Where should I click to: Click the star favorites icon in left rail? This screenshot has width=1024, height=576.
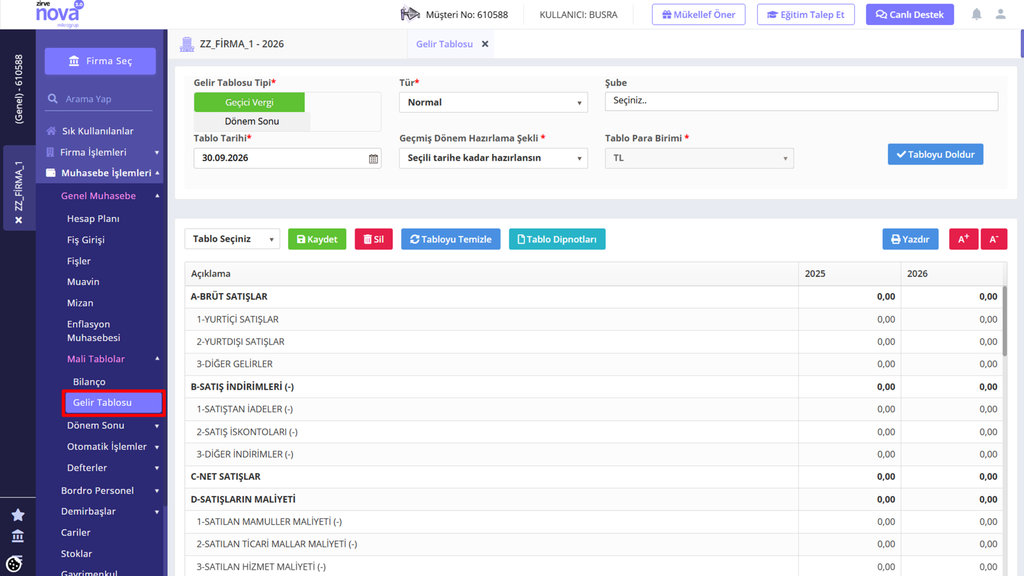pos(18,515)
